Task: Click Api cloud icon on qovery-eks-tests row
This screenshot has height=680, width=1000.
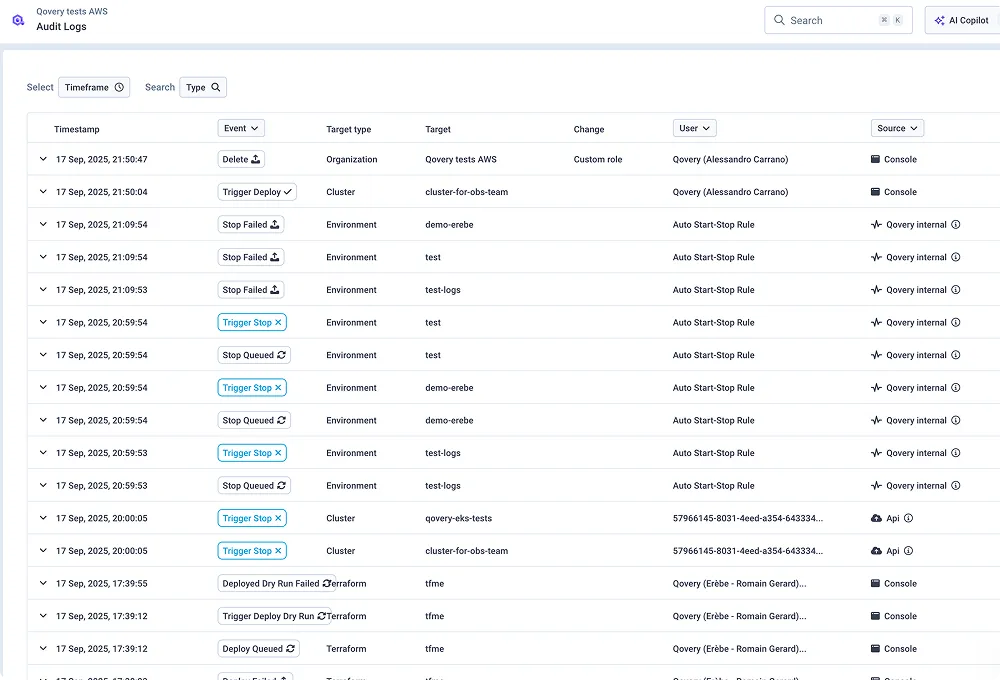Action: [876, 518]
